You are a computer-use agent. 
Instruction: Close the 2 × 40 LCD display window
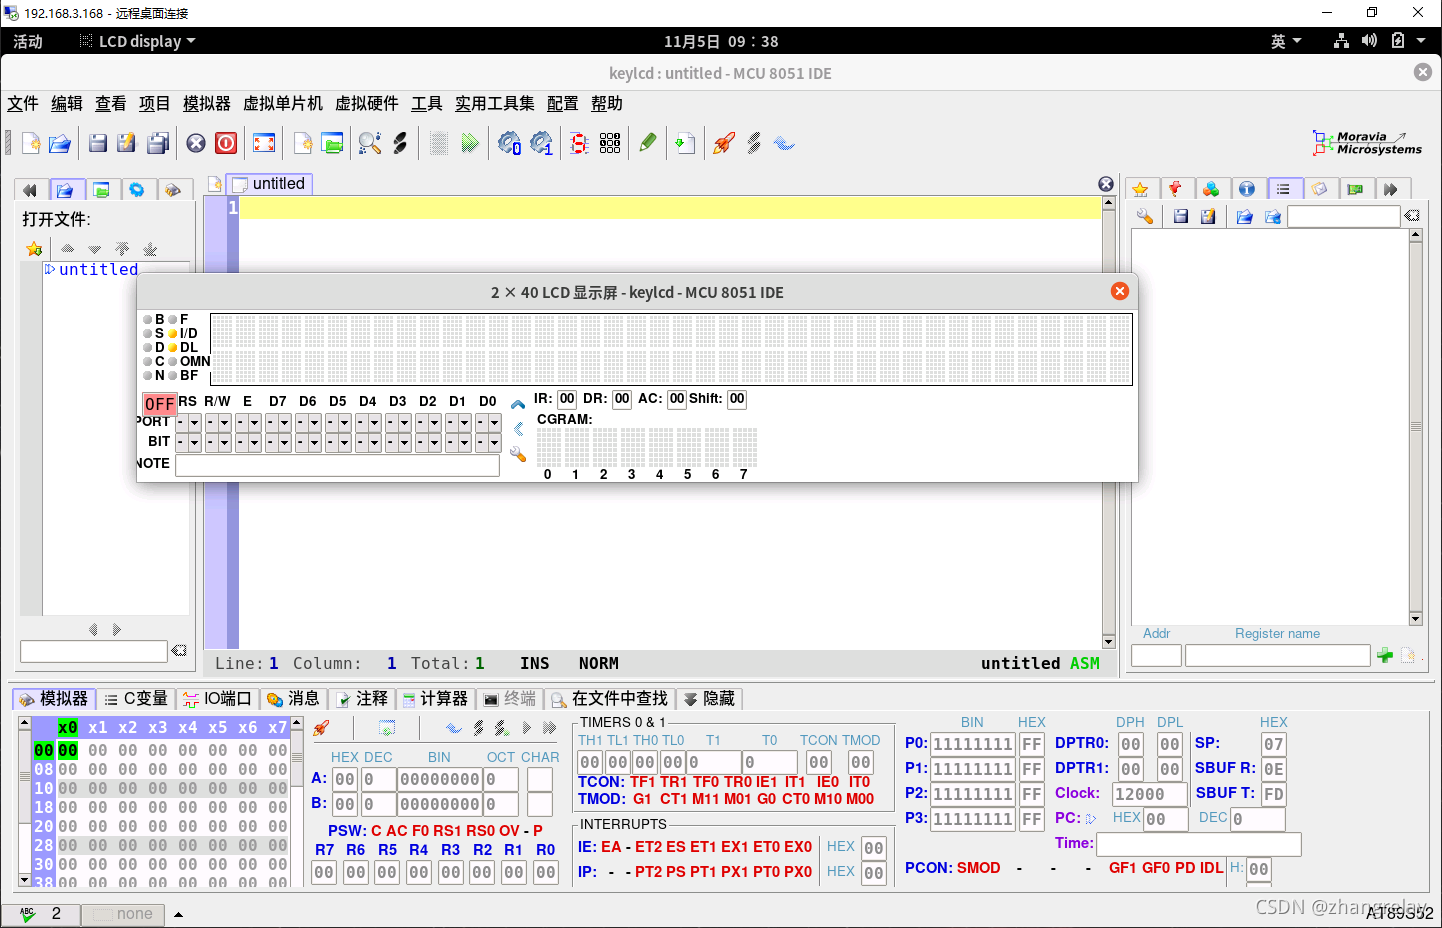point(1120,291)
